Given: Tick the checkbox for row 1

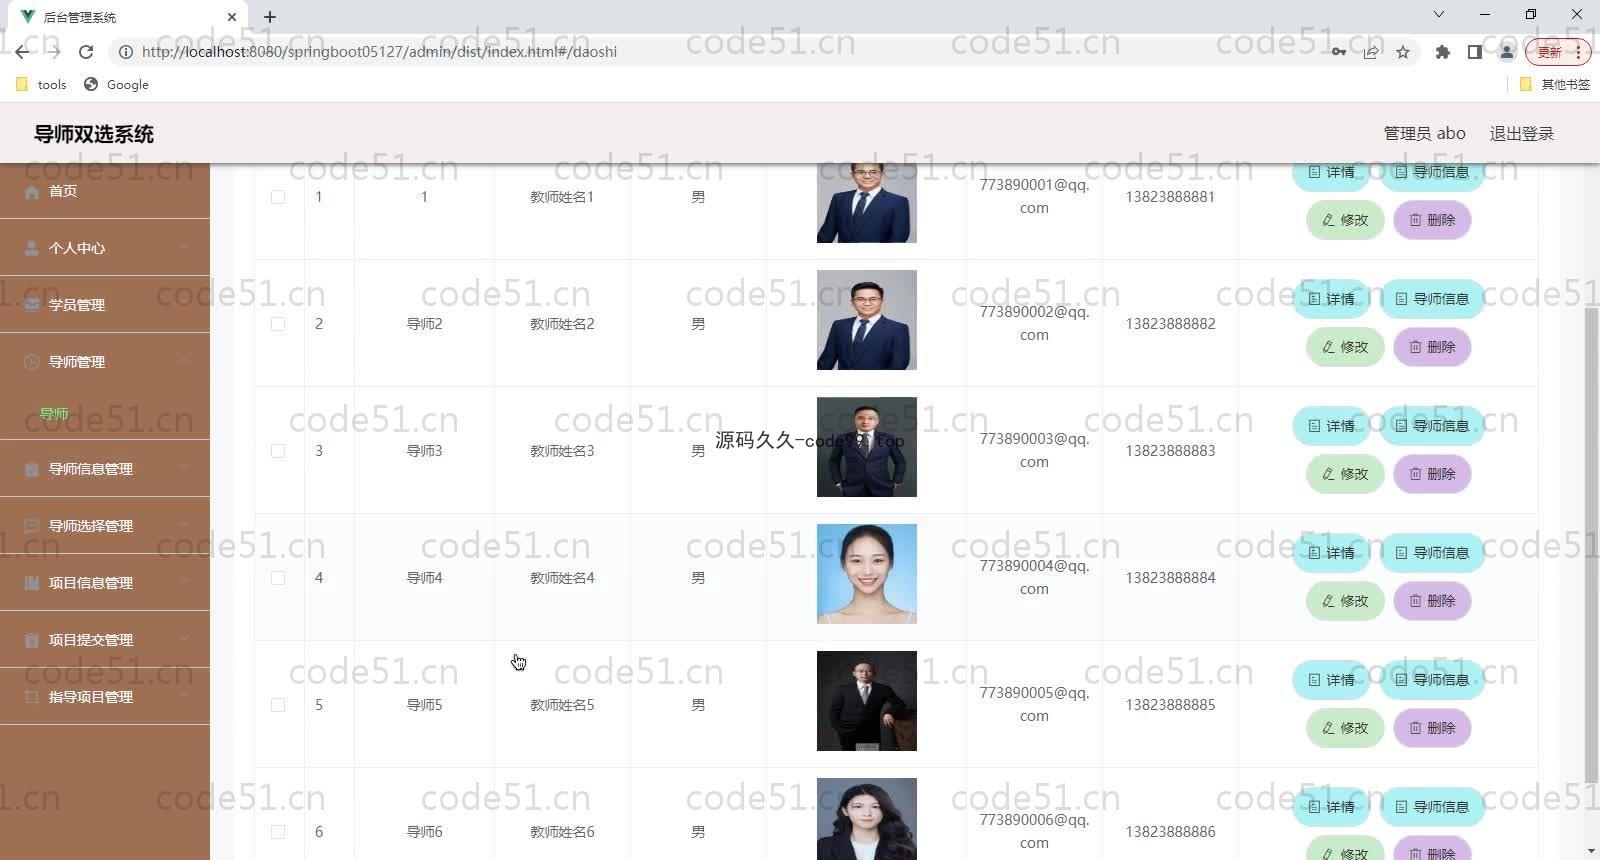Looking at the screenshot, I should click(278, 197).
